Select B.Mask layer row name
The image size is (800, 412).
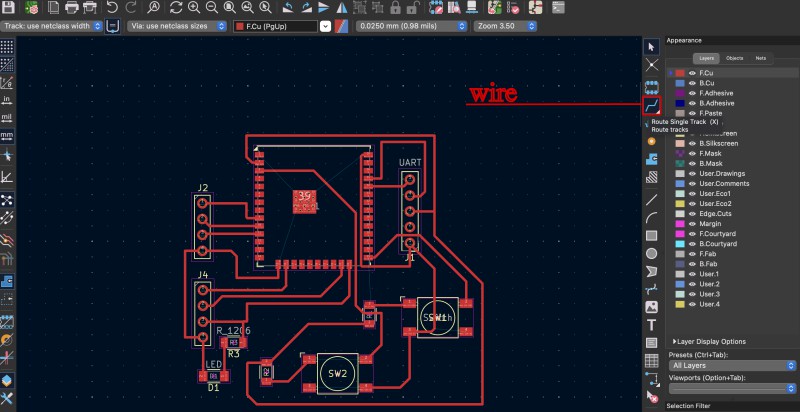tap(711, 164)
